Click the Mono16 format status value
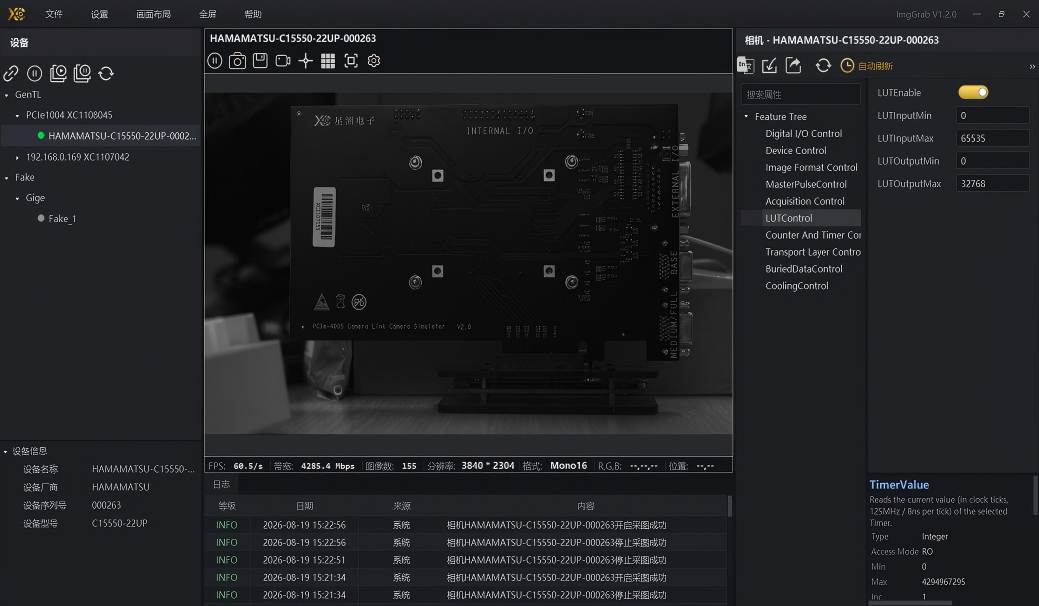This screenshot has width=1039, height=606. (x=569, y=466)
